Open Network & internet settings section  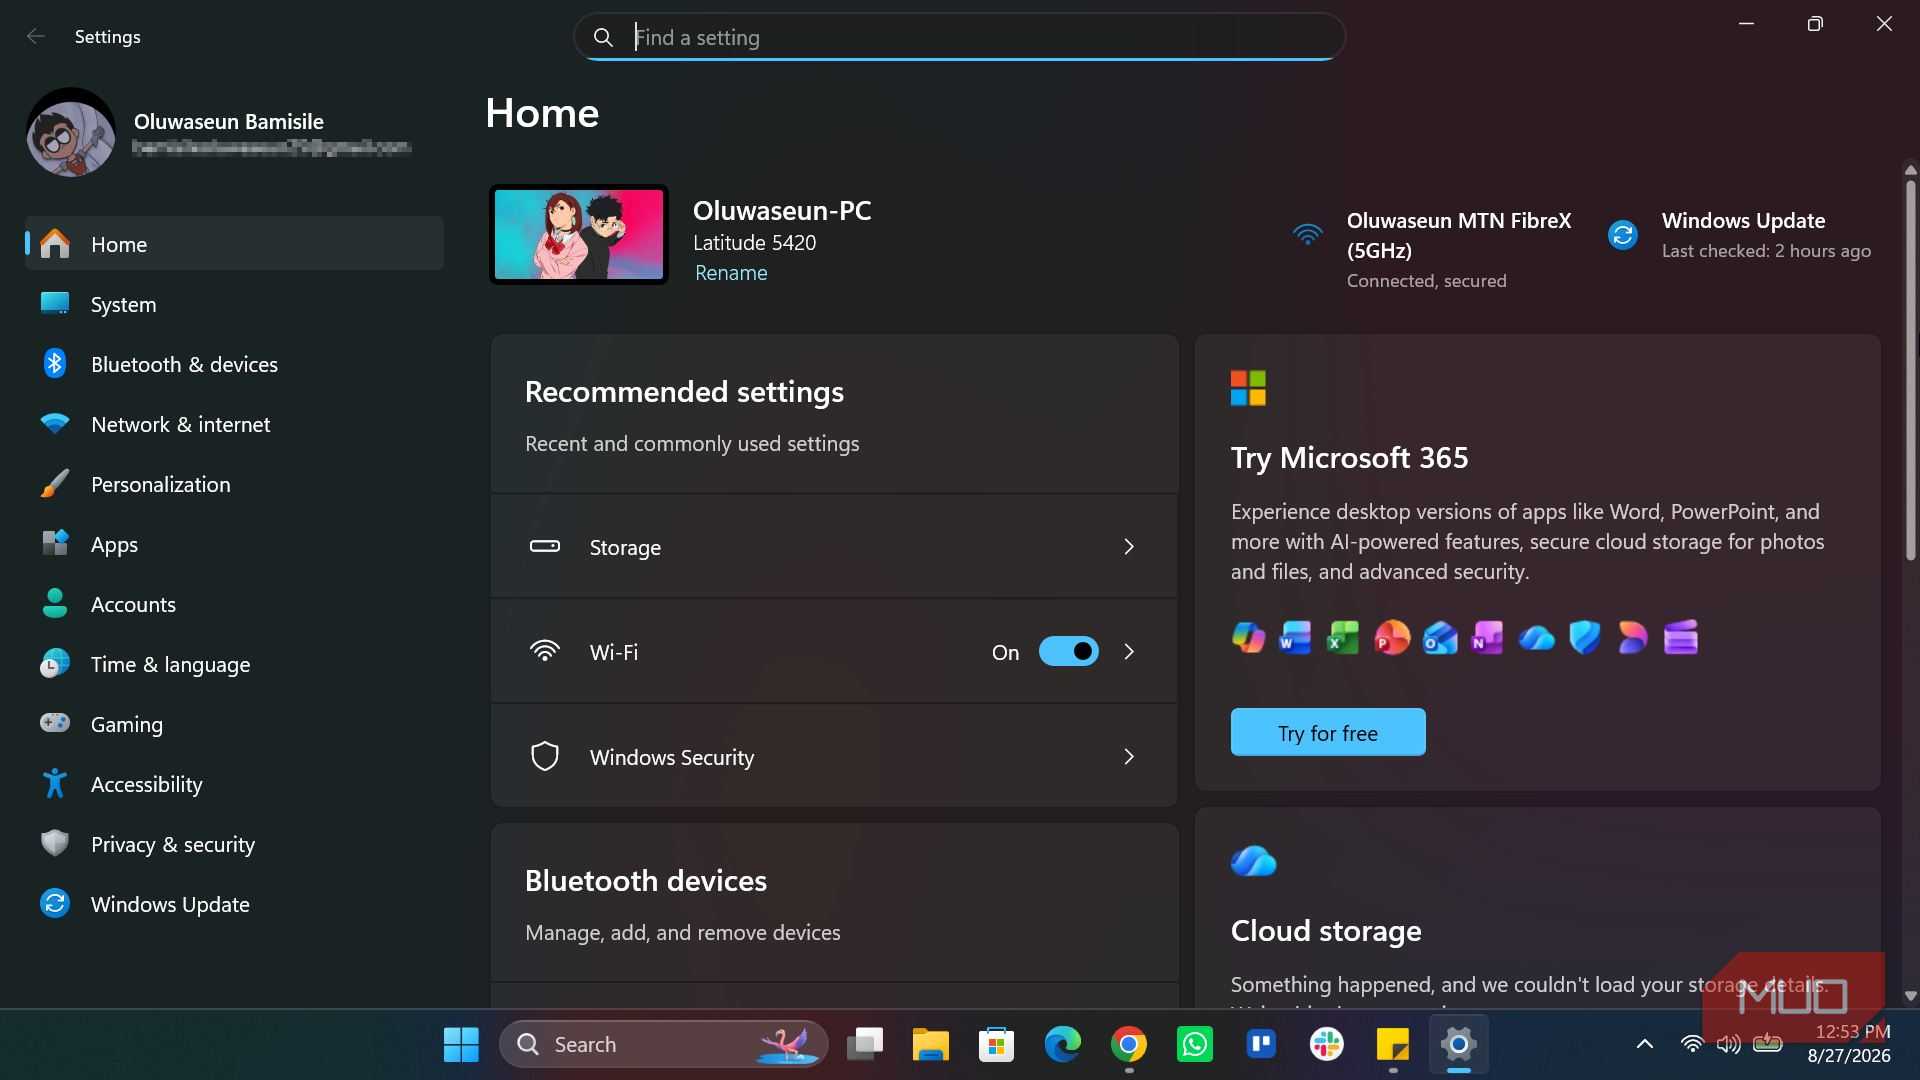click(234, 424)
